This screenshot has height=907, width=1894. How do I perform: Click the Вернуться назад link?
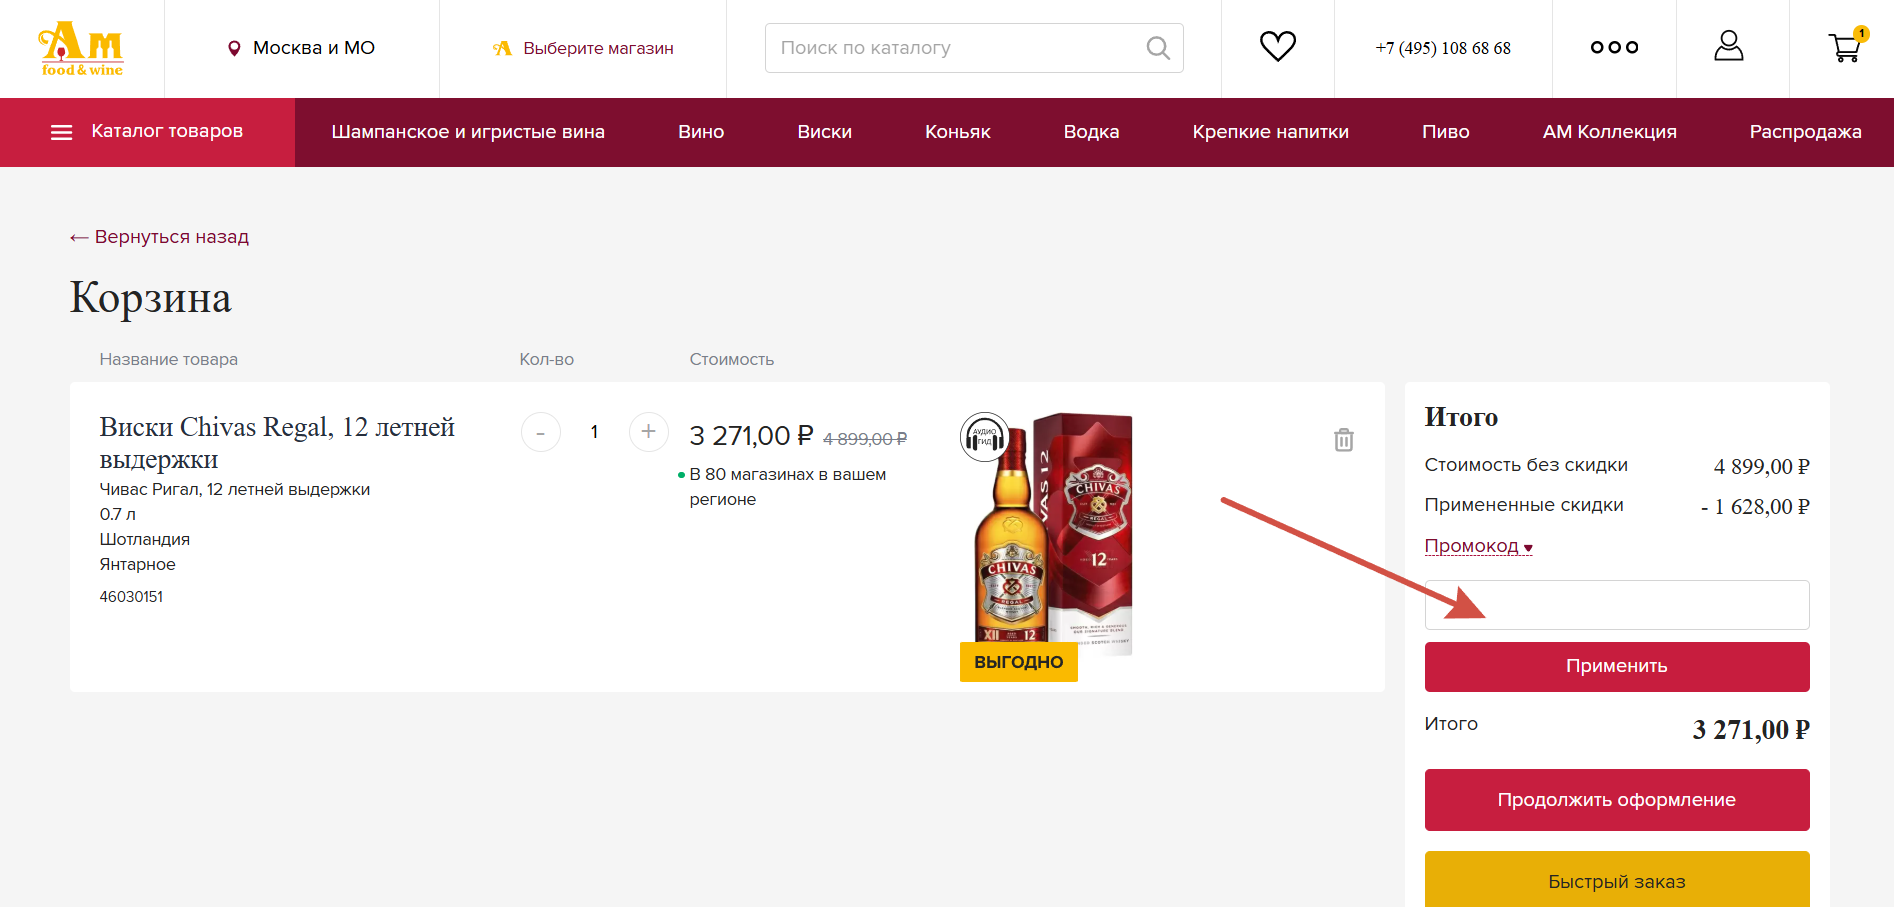(159, 237)
